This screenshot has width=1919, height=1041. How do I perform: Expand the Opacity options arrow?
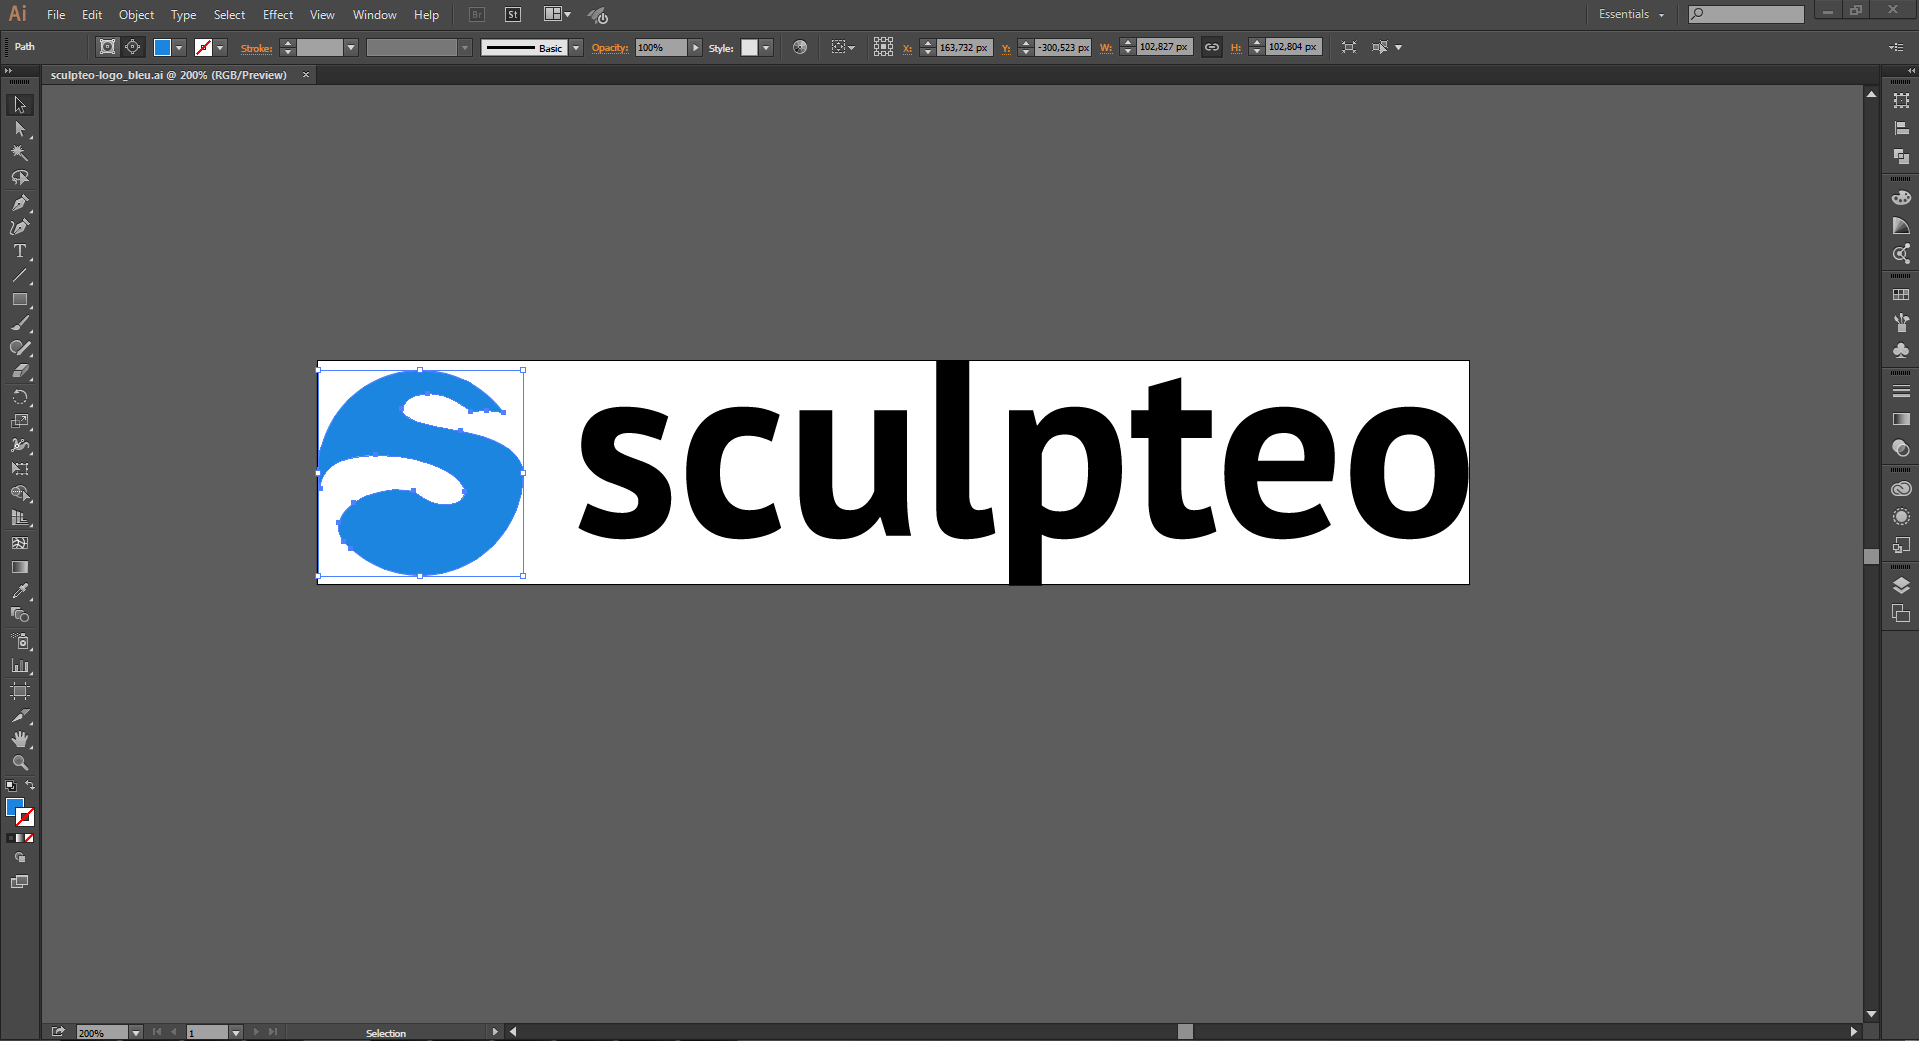pos(695,47)
